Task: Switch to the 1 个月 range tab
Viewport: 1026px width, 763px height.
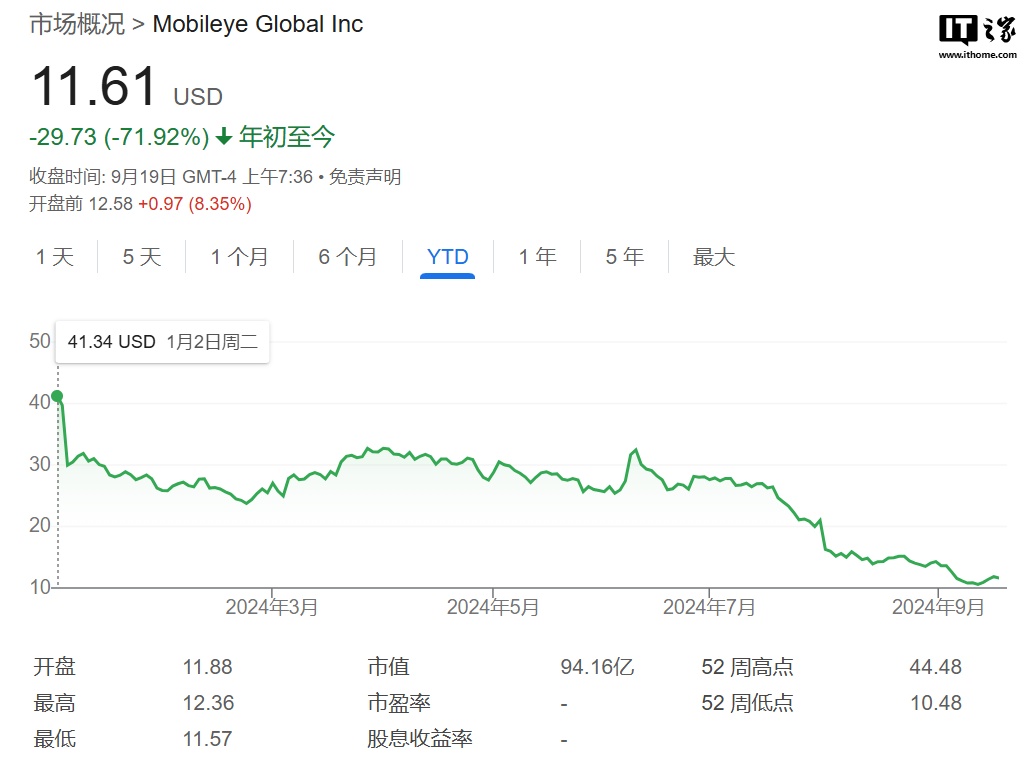Action: point(239,257)
